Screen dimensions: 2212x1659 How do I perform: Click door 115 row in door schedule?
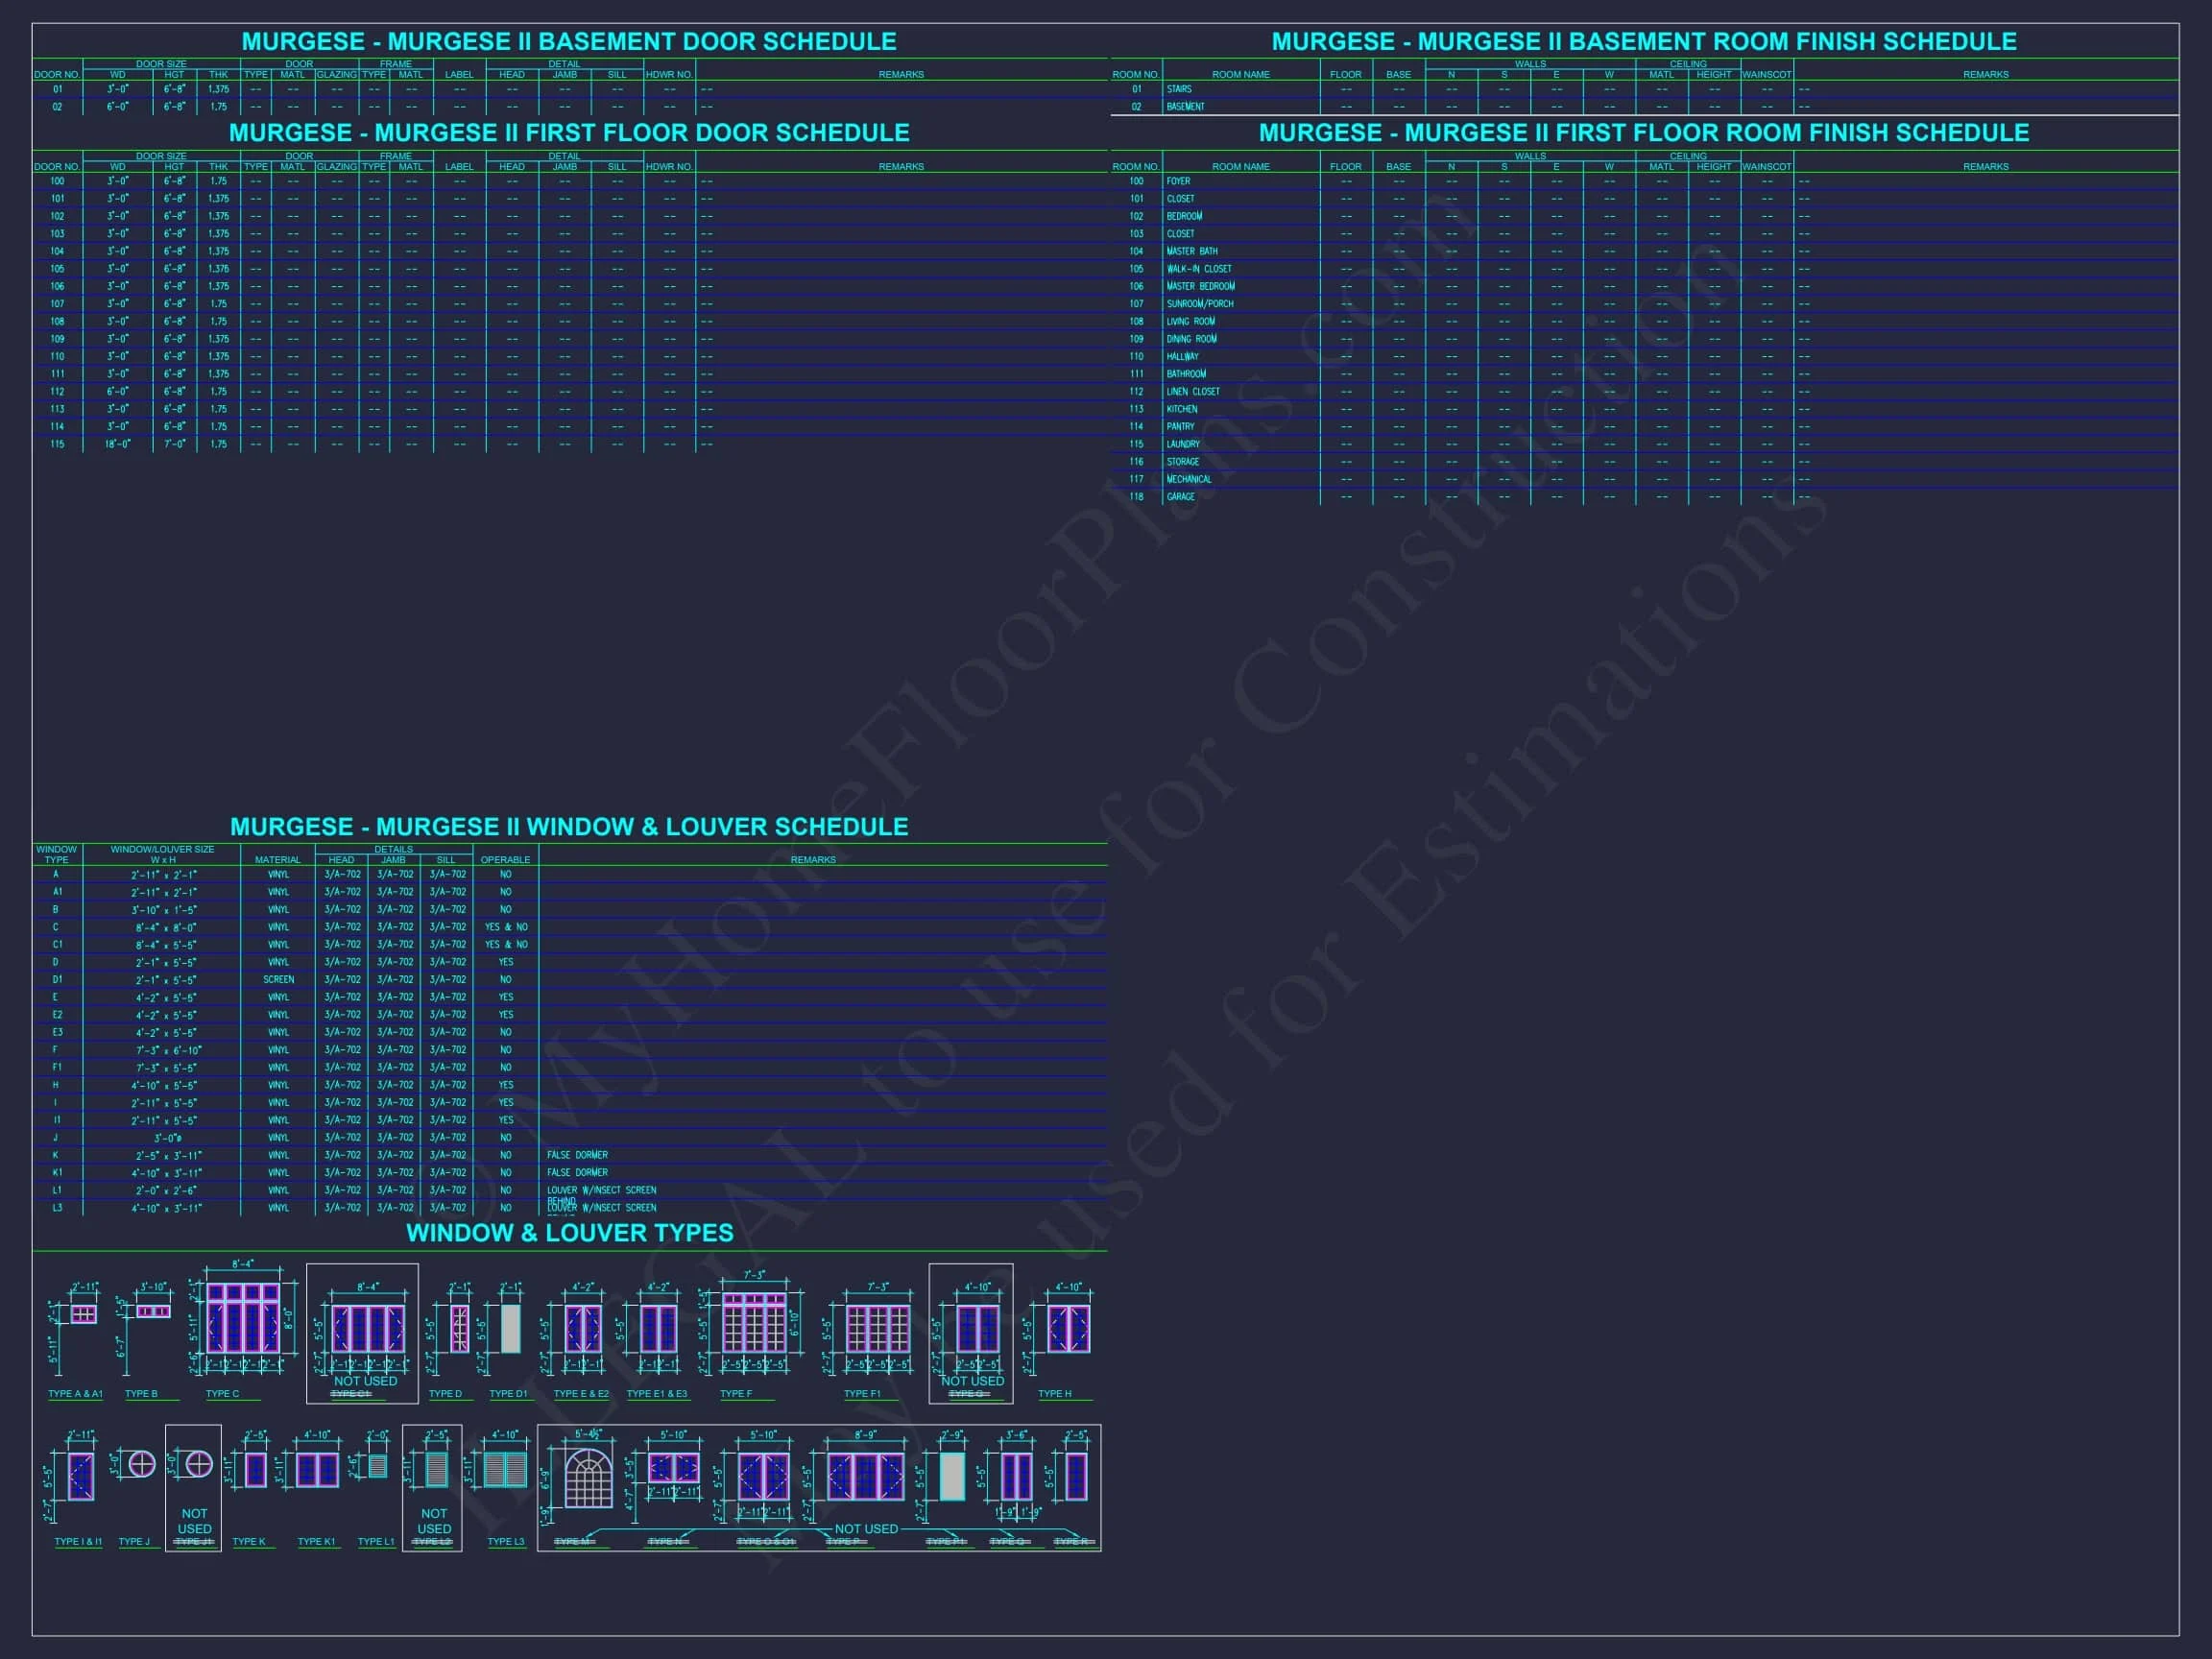click(57, 444)
